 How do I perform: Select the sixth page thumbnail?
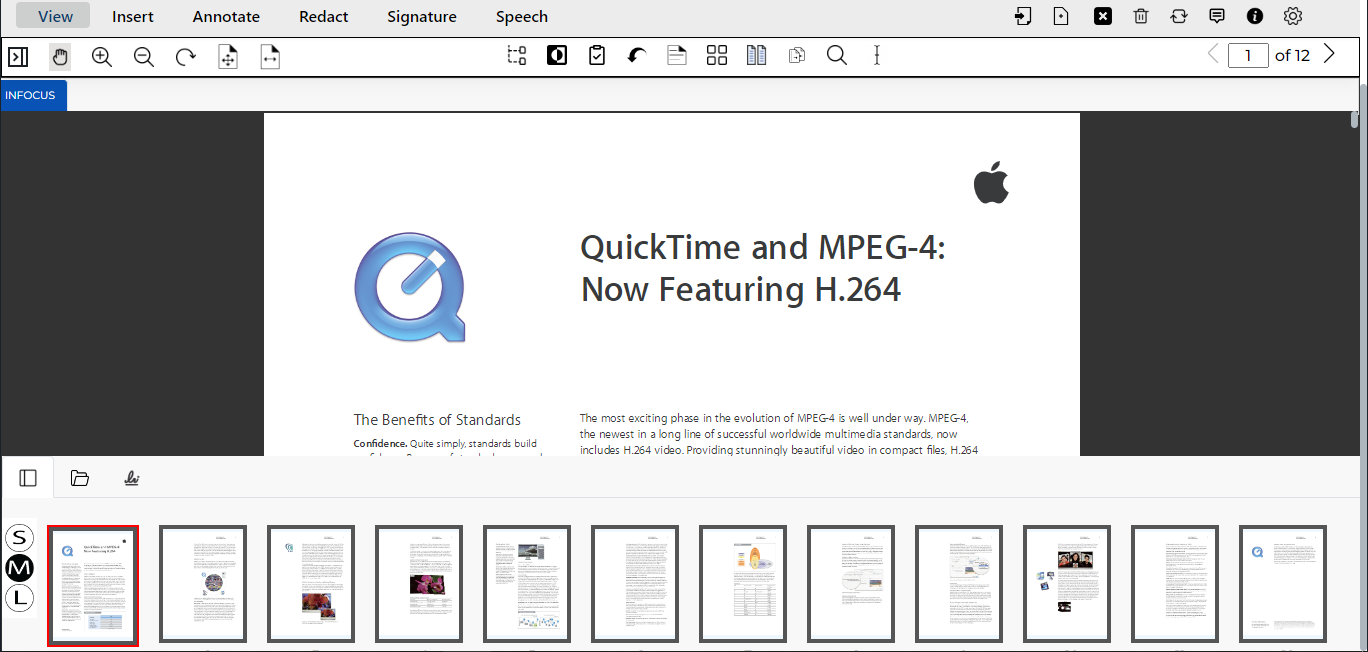[x=635, y=585]
